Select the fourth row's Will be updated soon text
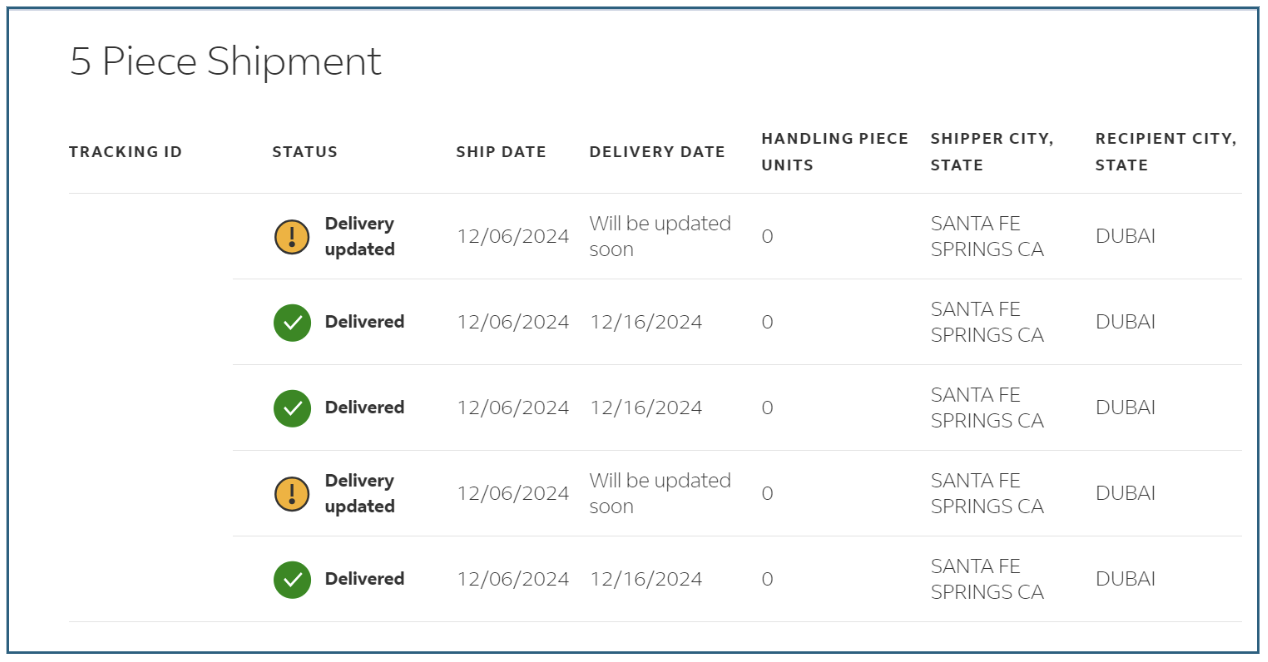 [x=659, y=494]
